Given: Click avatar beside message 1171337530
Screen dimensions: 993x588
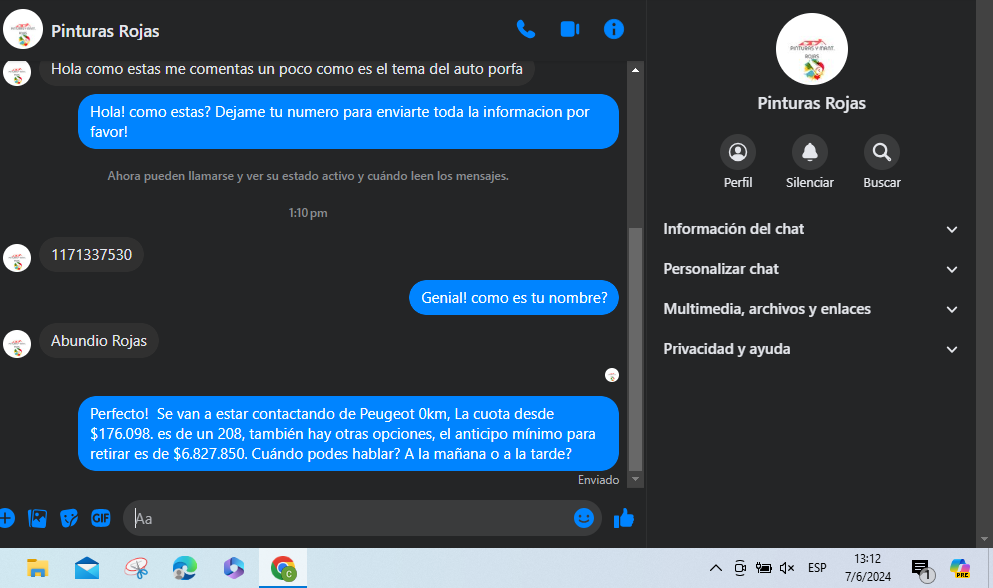Looking at the screenshot, I should click(17, 259).
